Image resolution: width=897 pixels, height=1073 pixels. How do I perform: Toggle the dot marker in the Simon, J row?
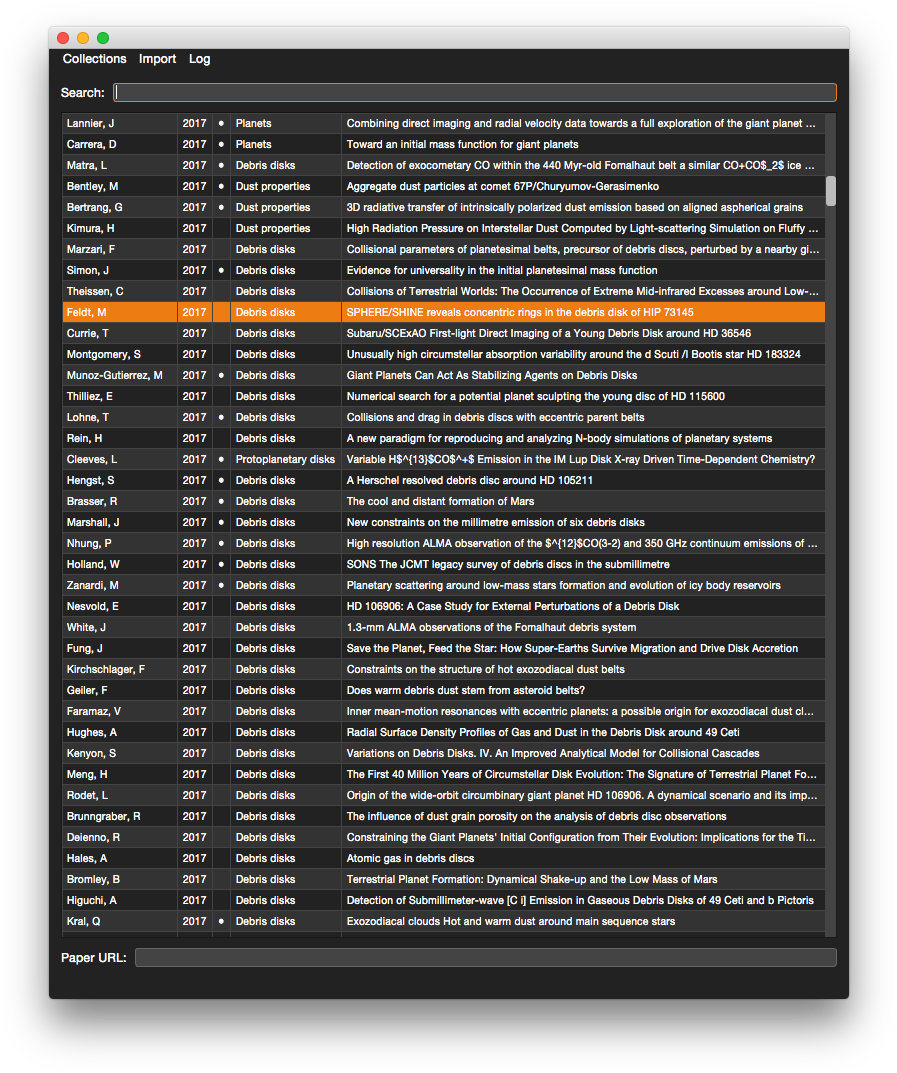coord(221,270)
